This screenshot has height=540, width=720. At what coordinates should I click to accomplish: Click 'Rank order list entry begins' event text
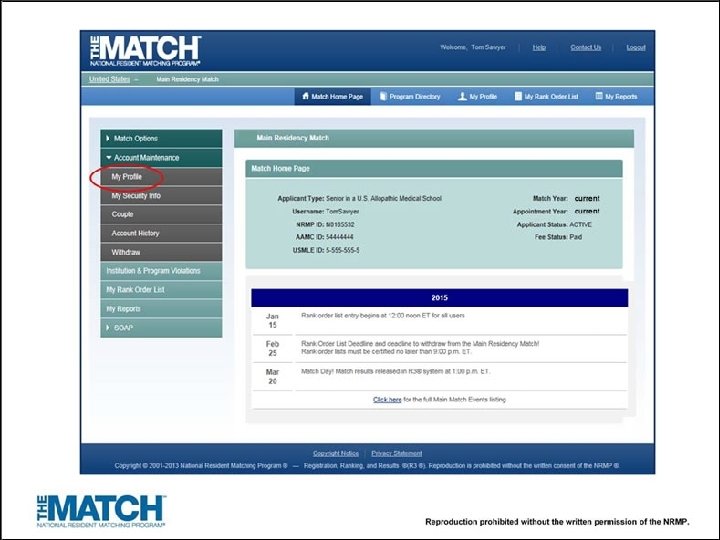382,315
